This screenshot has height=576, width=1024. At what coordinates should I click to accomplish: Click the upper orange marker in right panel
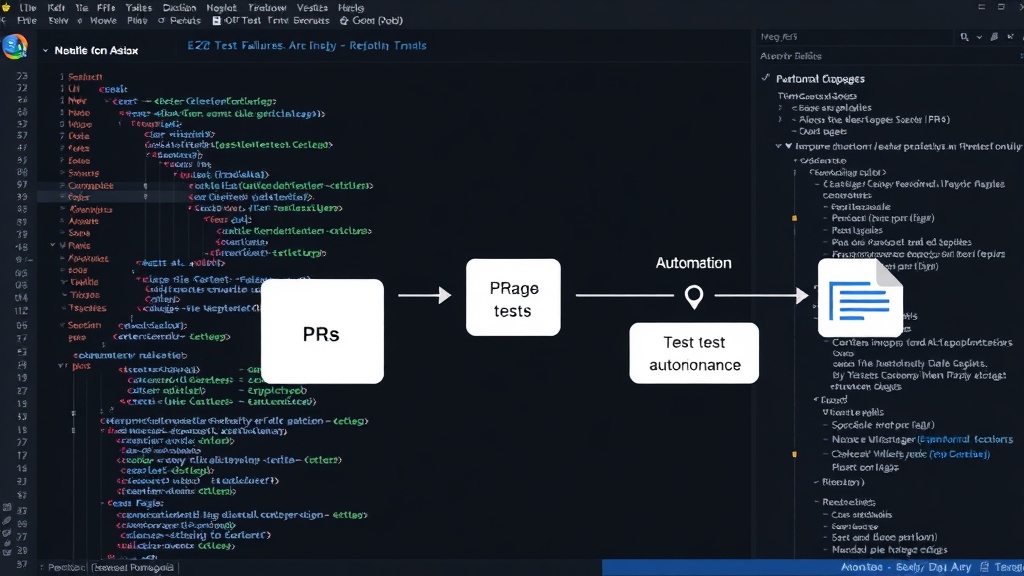tap(794, 218)
